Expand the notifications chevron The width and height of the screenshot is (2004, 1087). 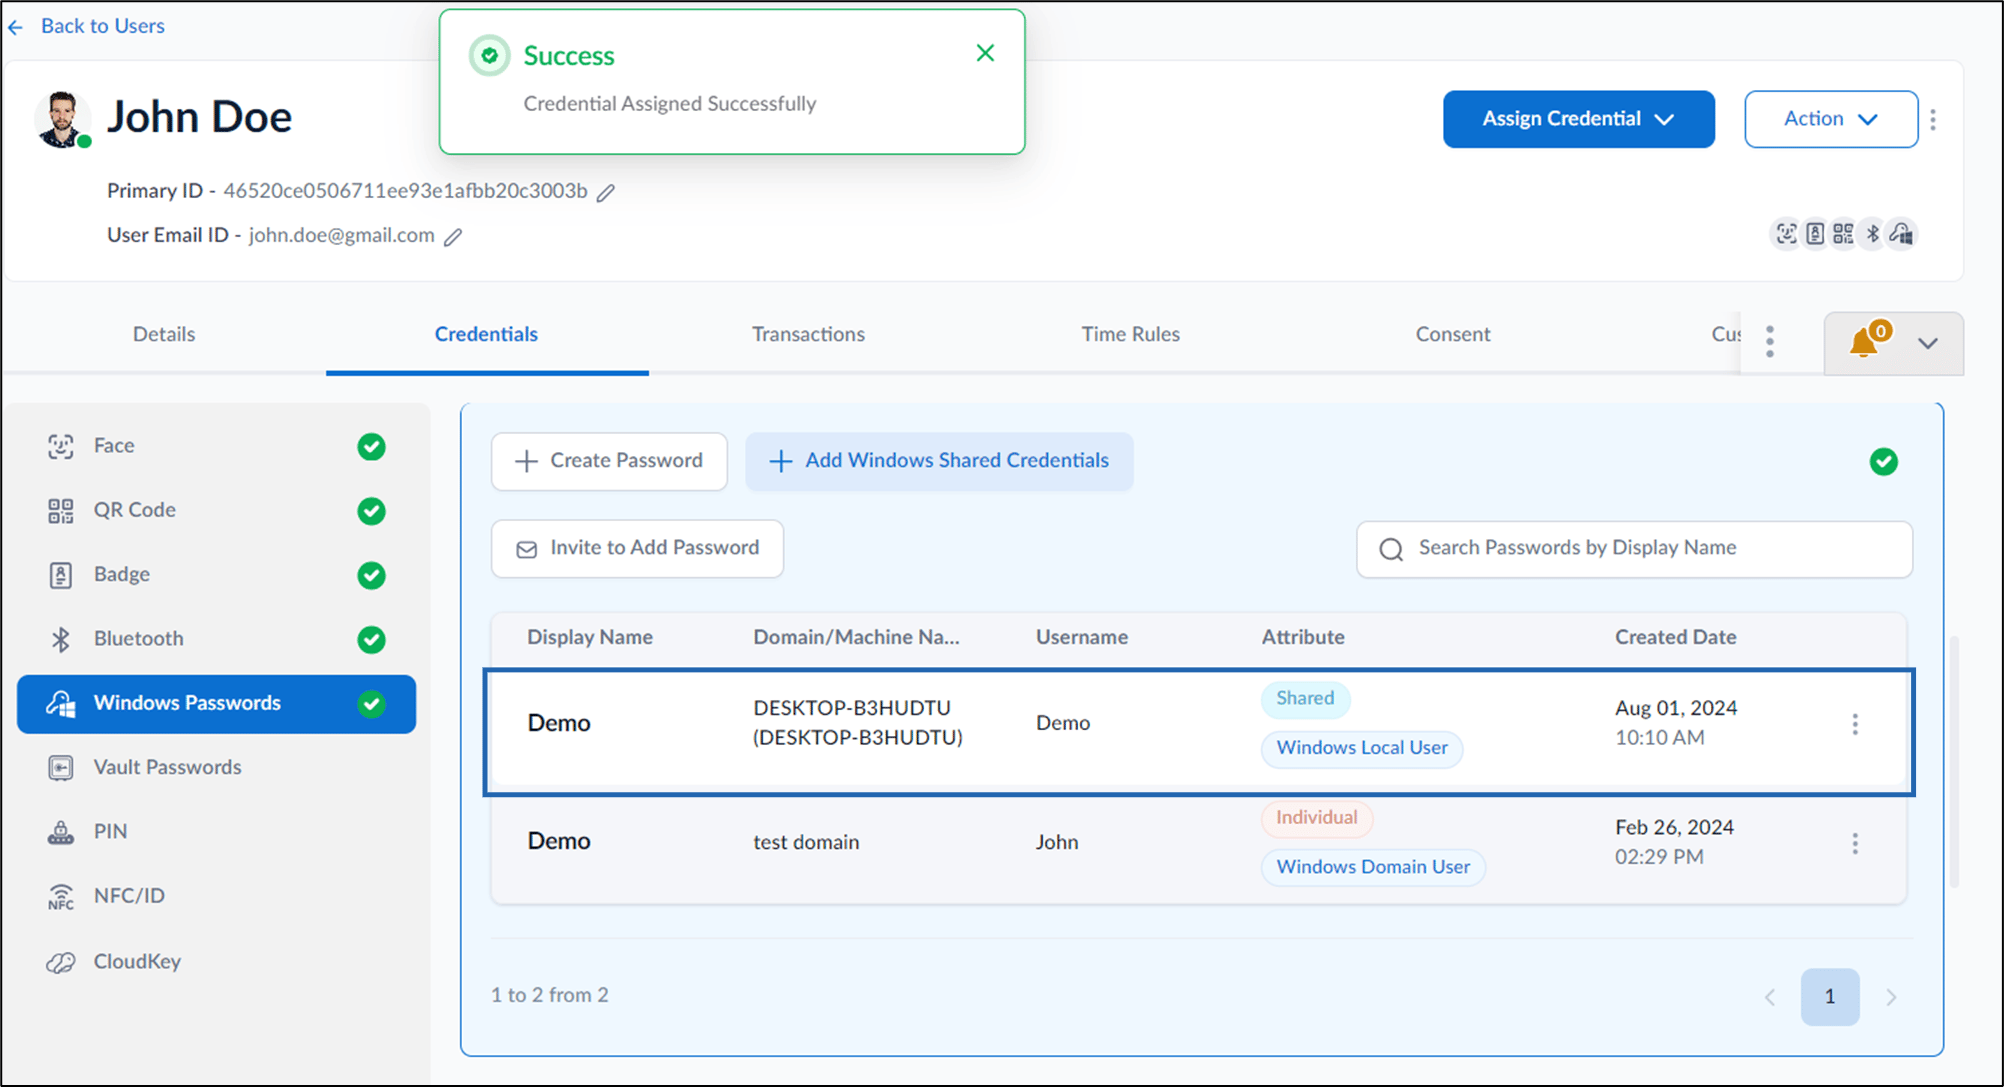click(x=1928, y=343)
